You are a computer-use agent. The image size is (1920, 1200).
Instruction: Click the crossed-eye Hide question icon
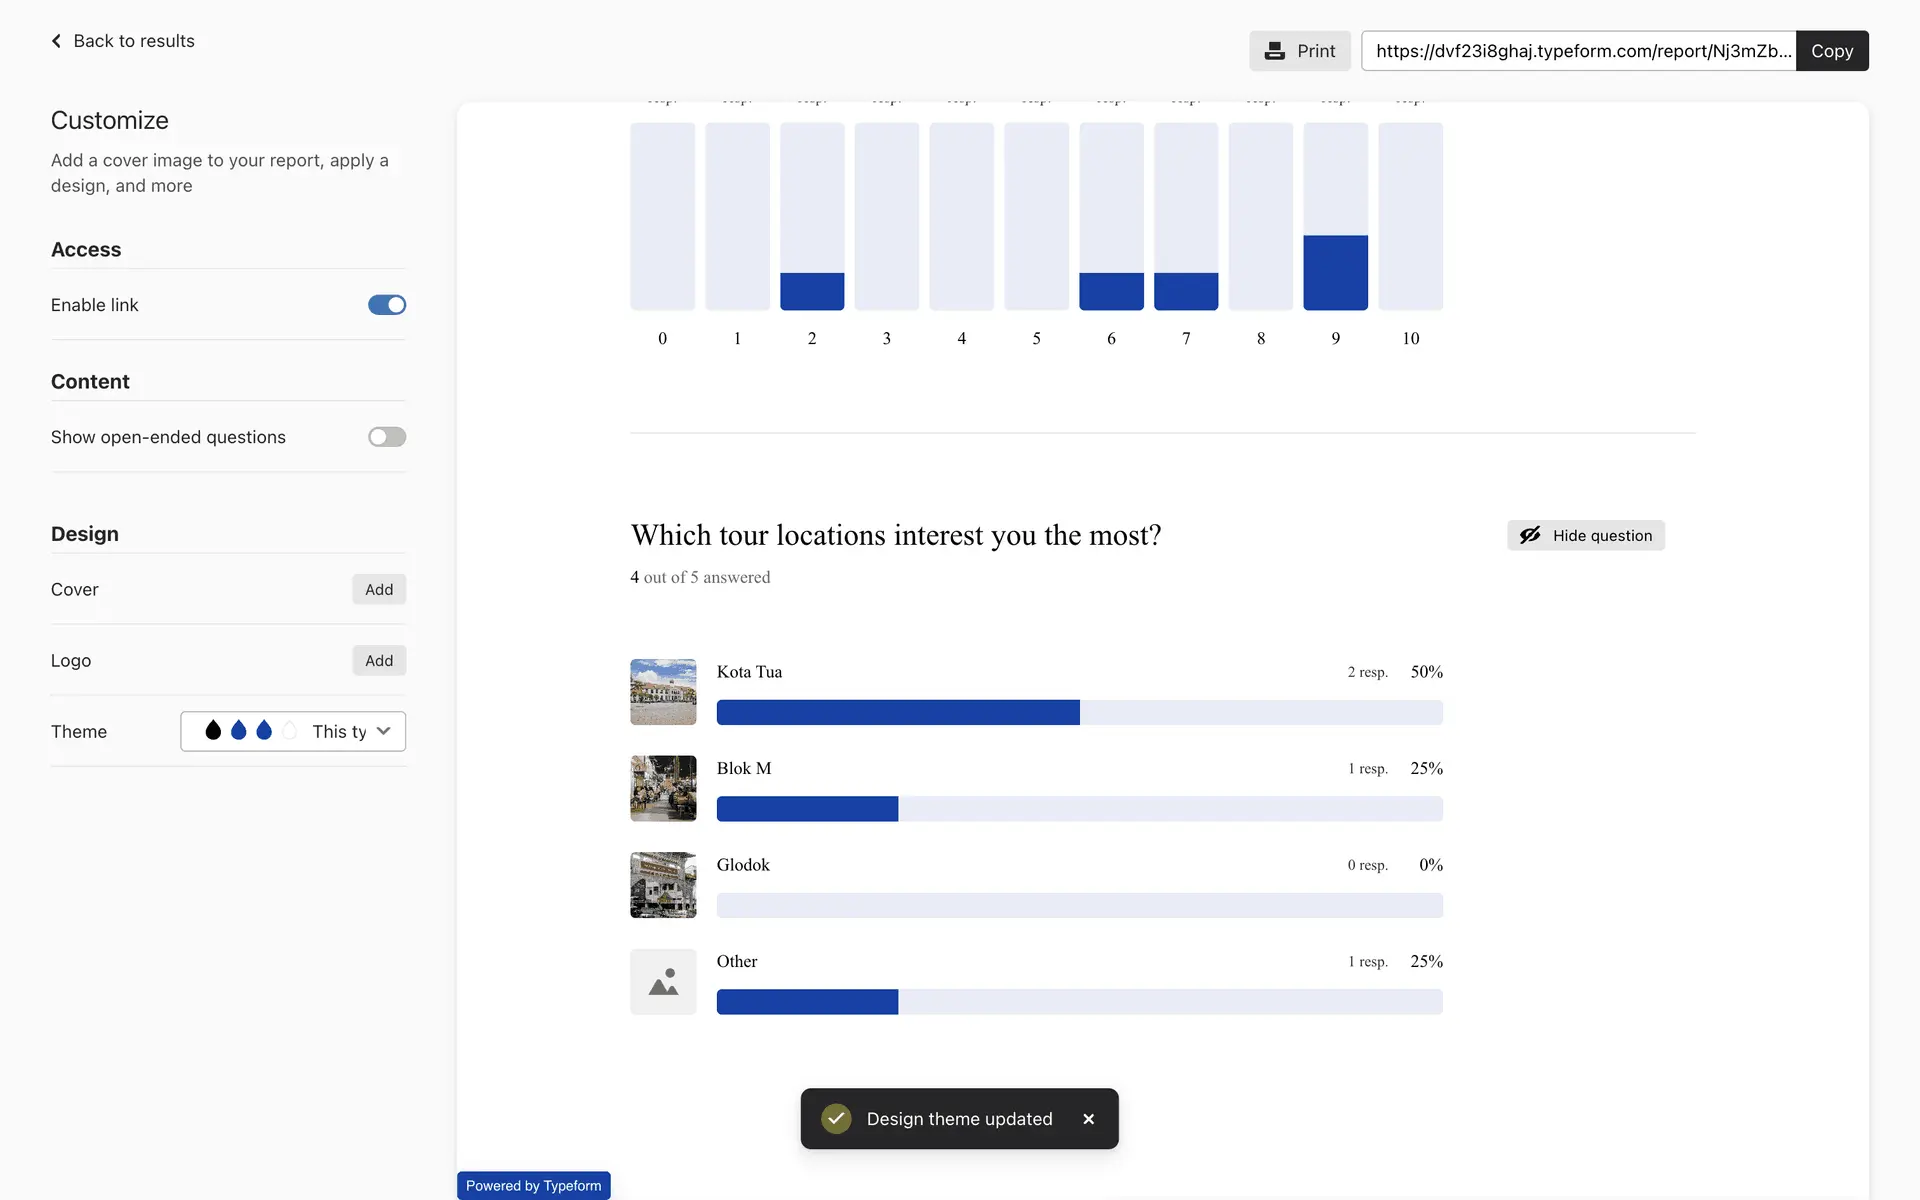click(x=1530, y=535)
